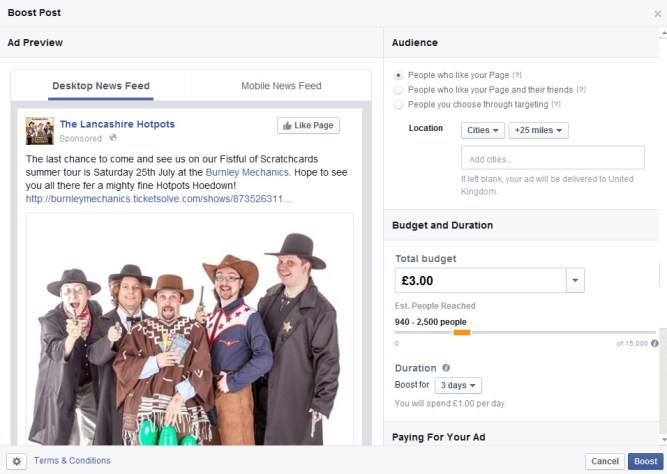Select 'People you choose through targeting'

pyautogui.click(x=399, y=104)
